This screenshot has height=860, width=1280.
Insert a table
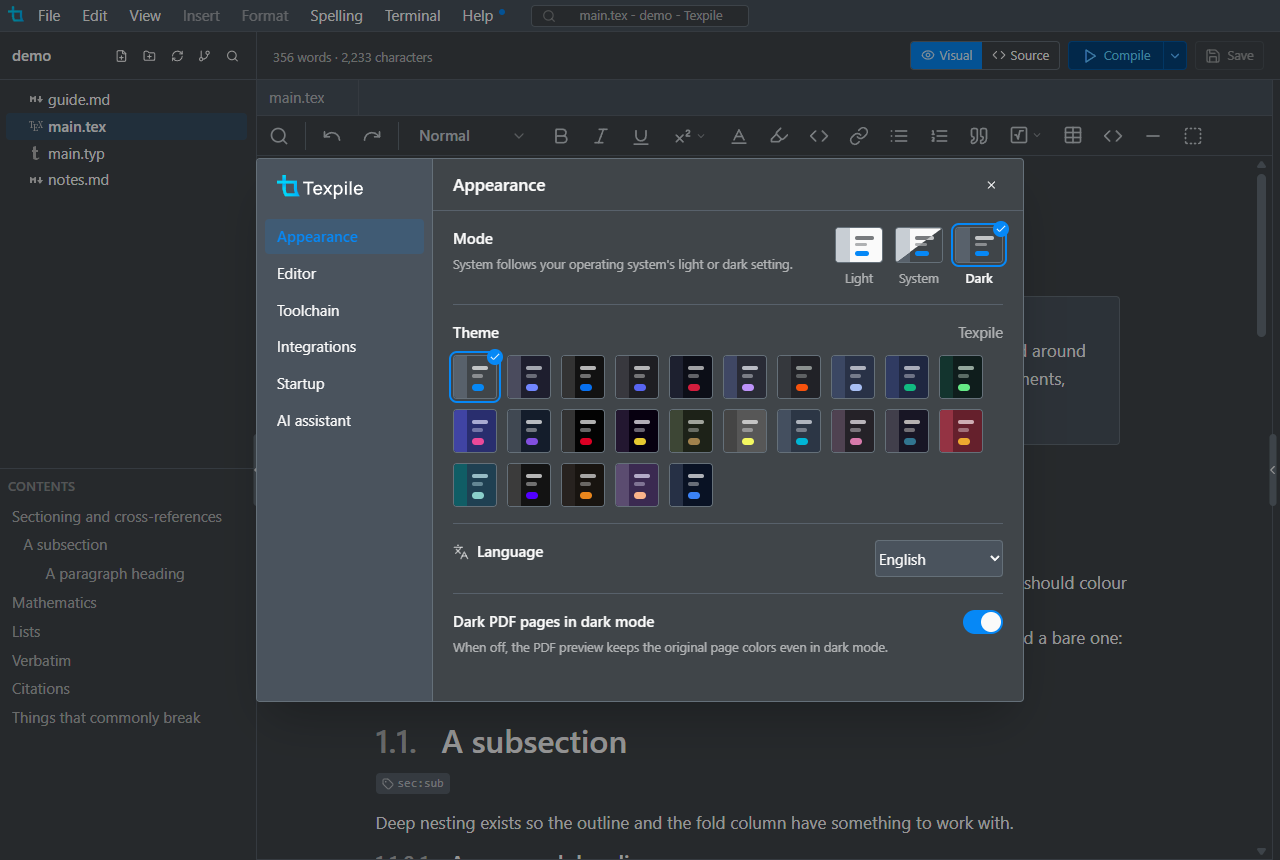point(1073,136)
